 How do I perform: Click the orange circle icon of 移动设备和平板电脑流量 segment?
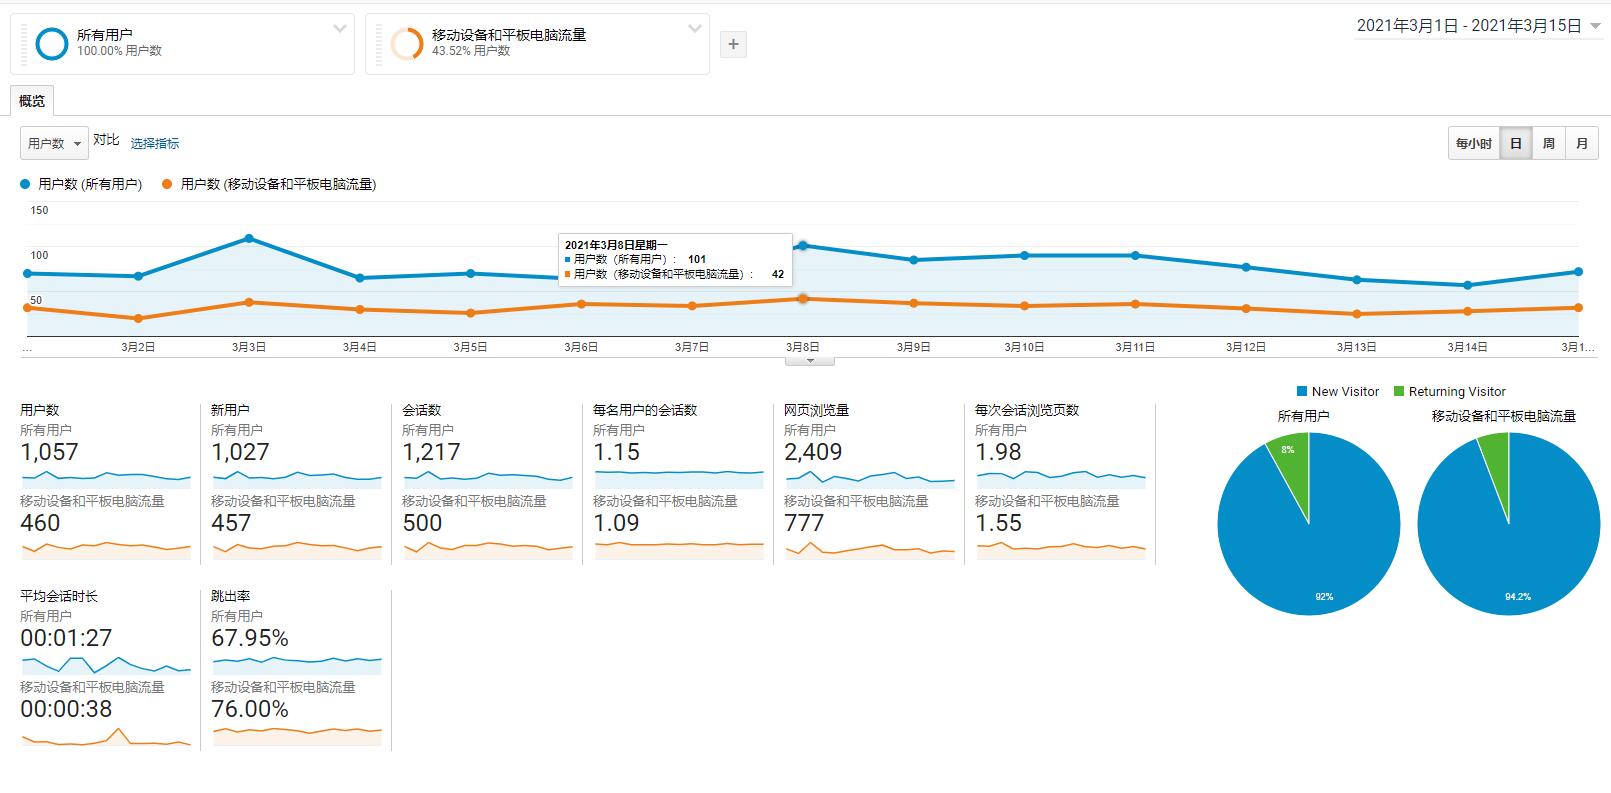tap(407, 43)
